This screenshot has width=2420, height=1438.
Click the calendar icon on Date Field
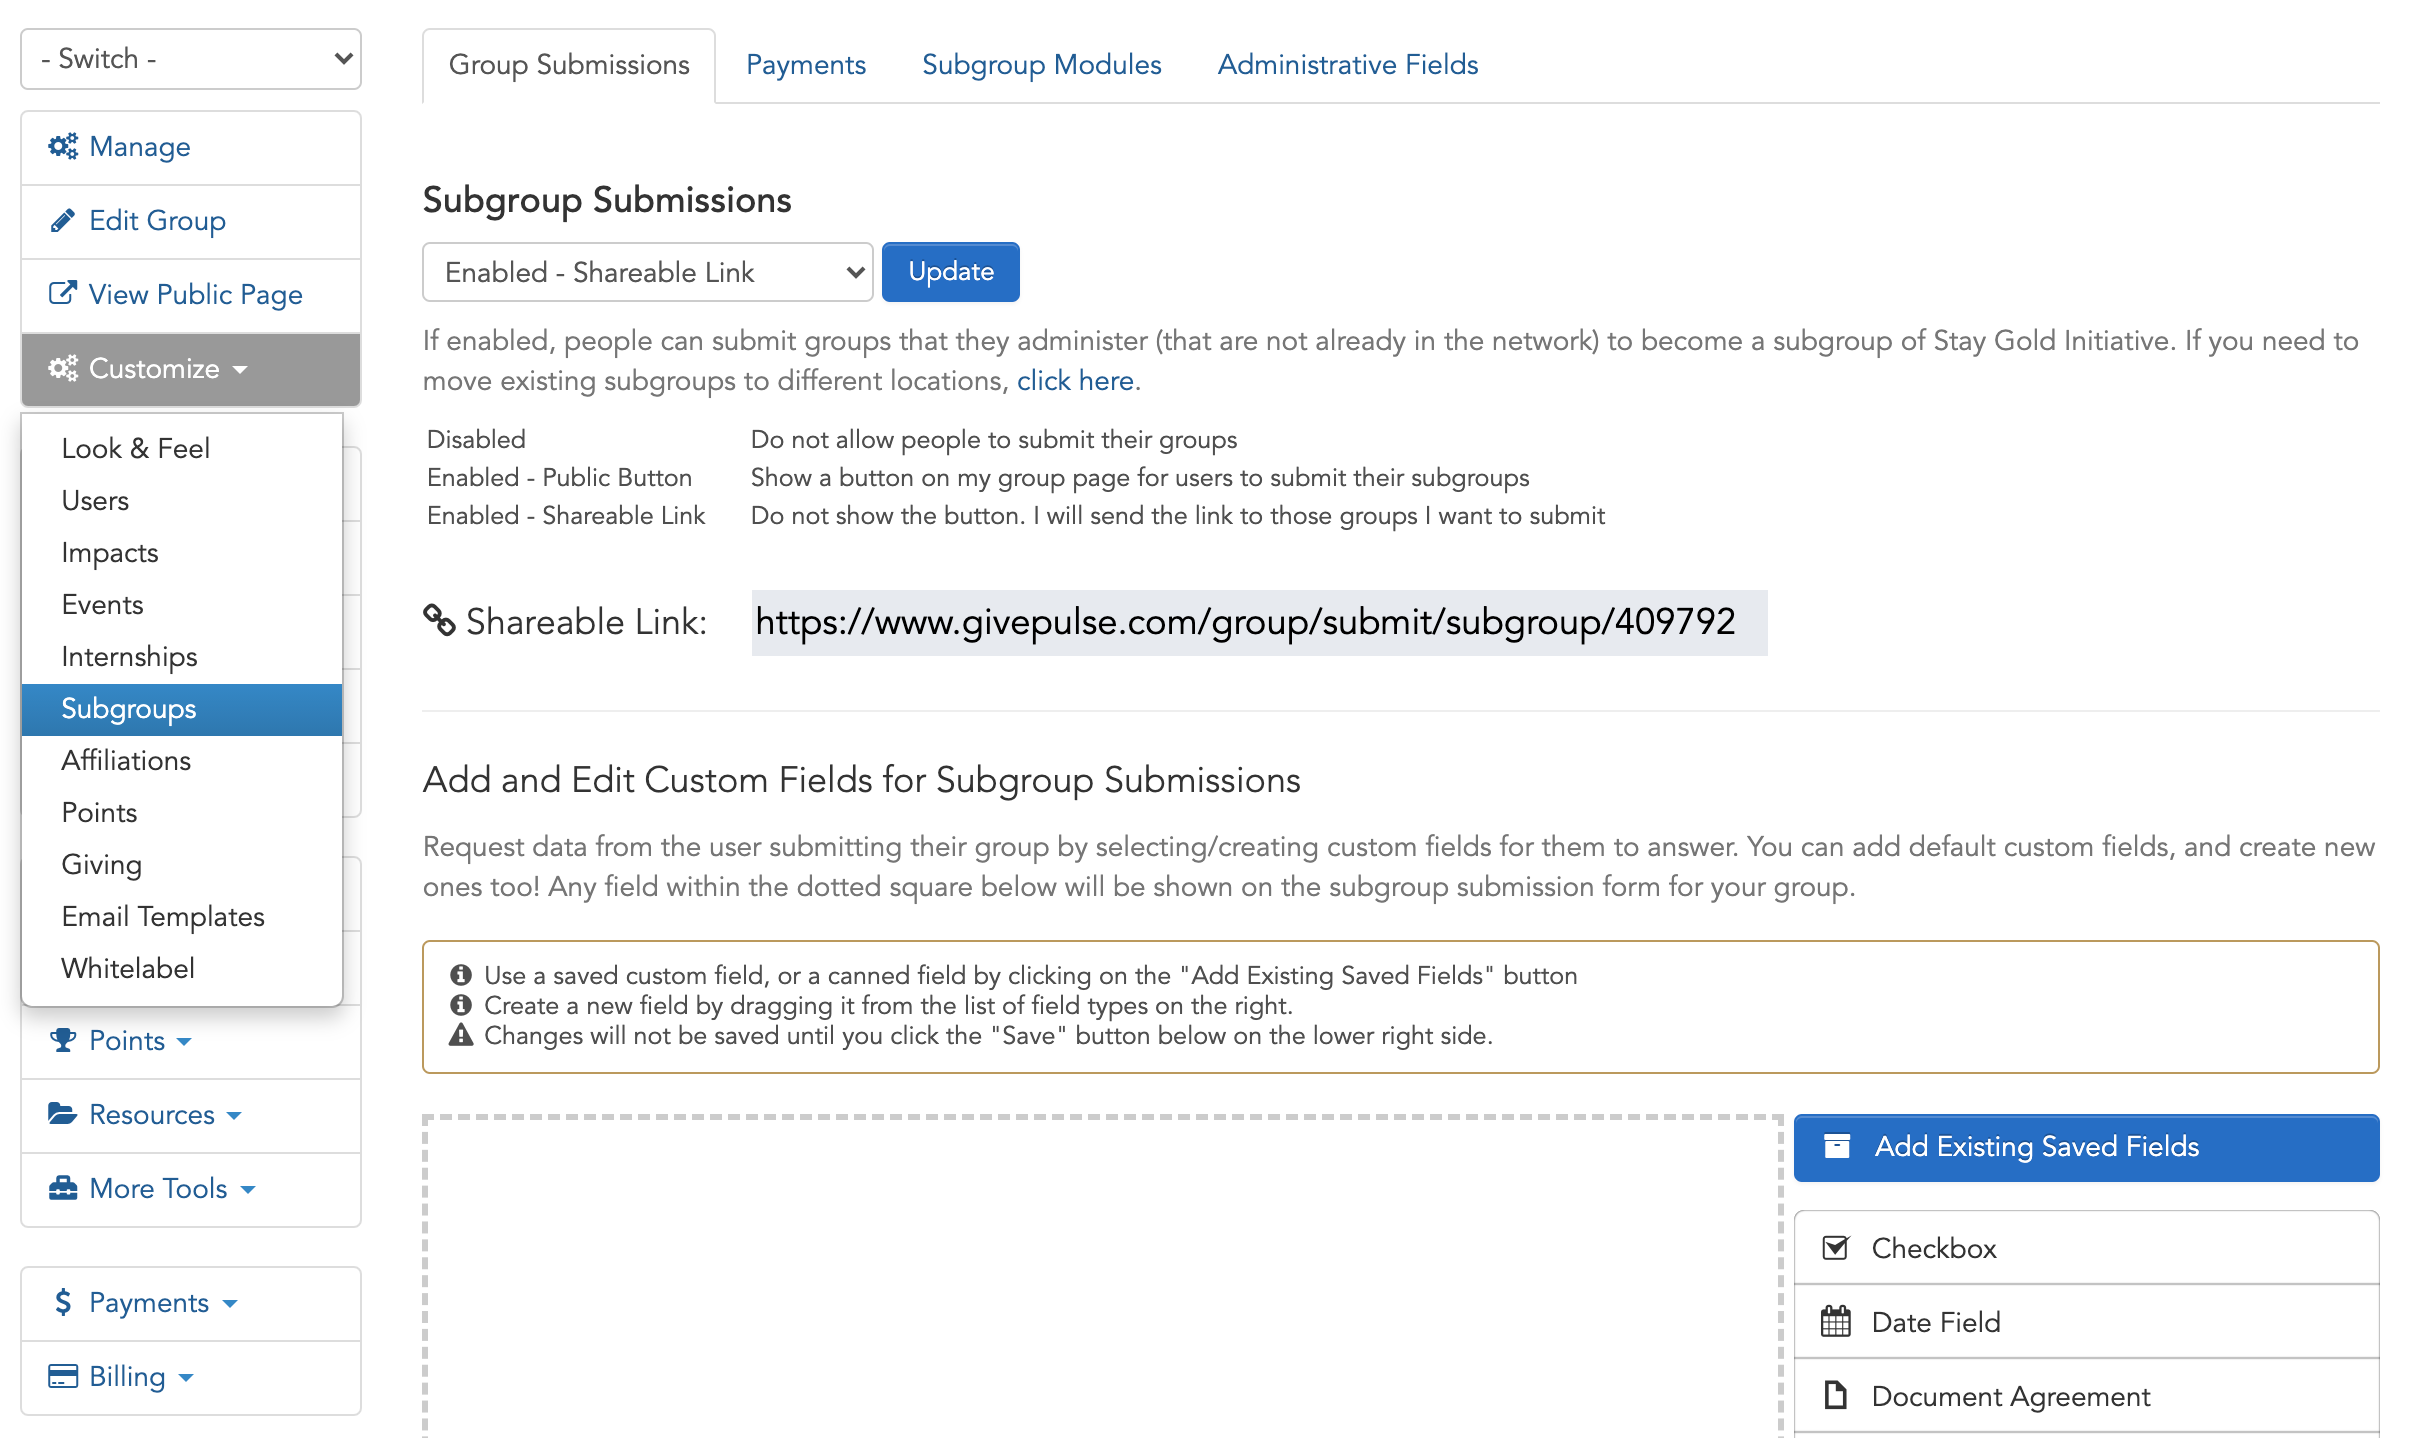point(1835,1321)
